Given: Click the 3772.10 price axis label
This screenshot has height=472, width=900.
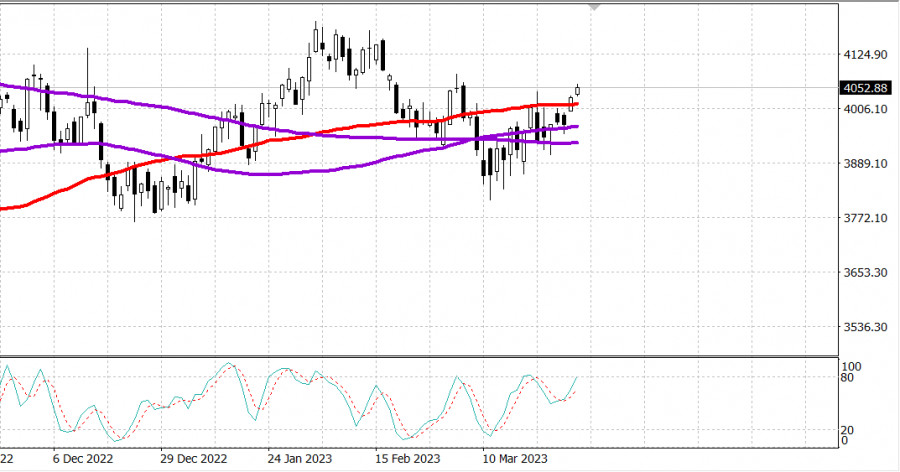Looking at the screenshot, I should coord(866,218).
